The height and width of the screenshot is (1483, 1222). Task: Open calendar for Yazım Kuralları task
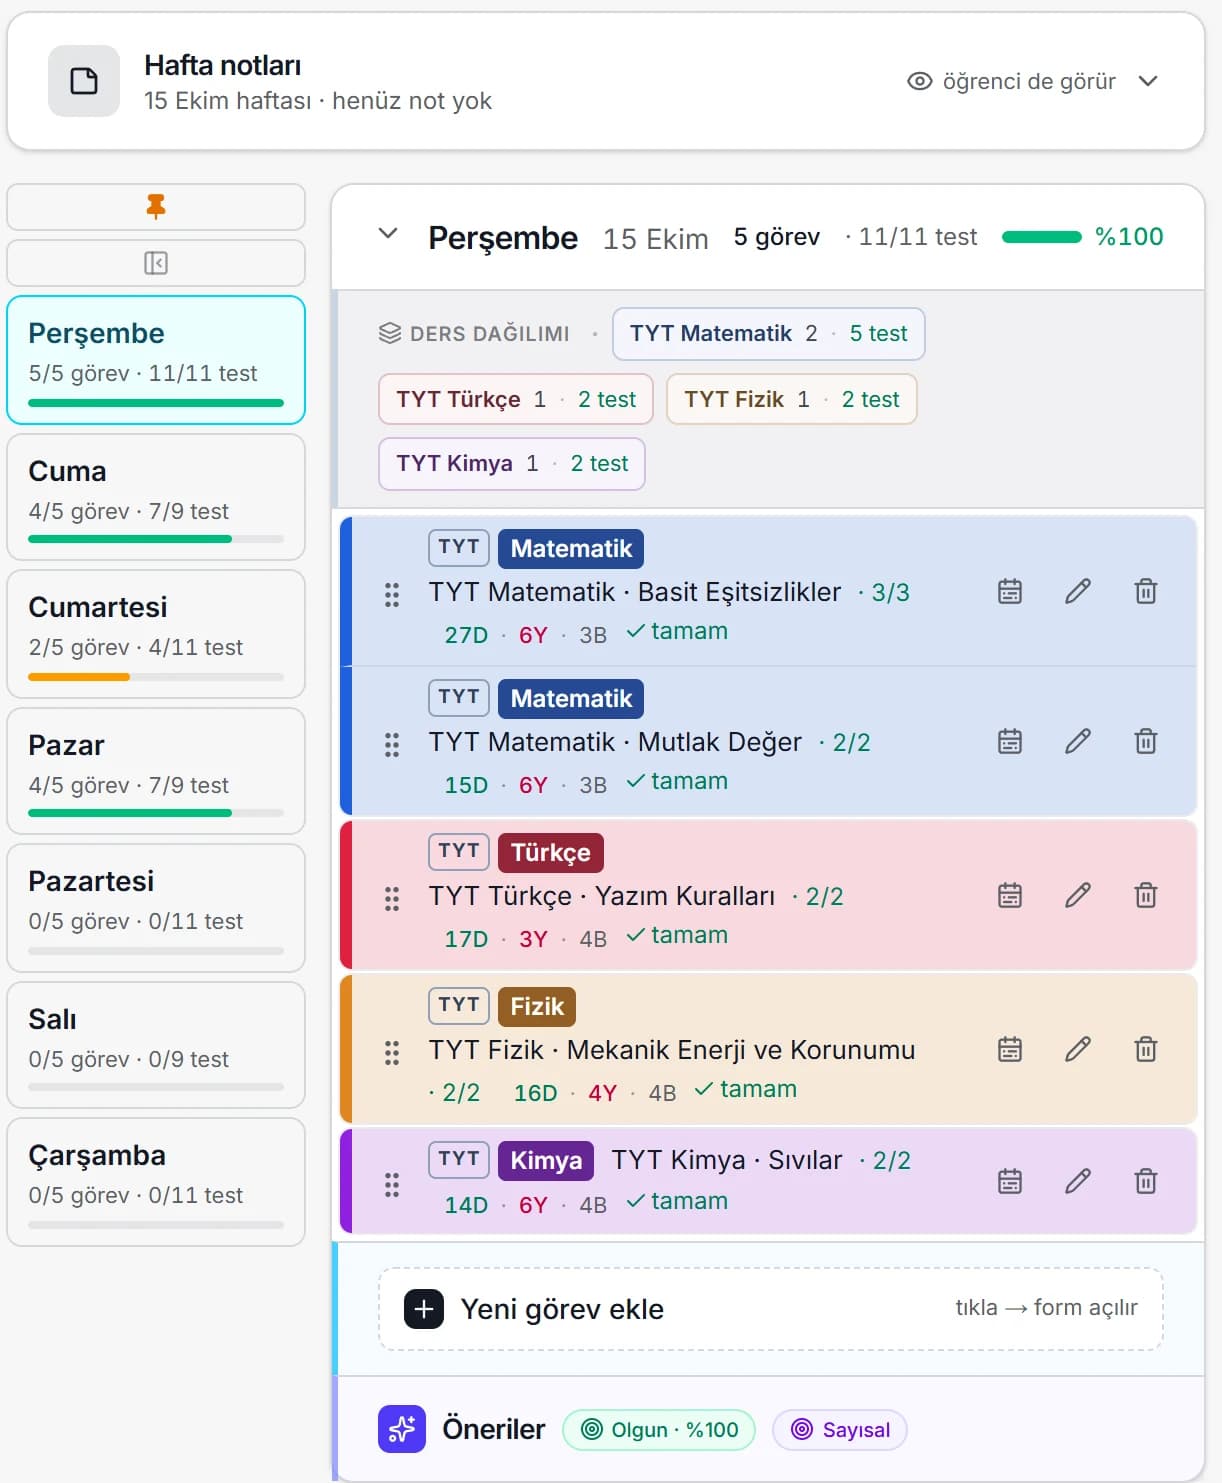coord(1010,895)
